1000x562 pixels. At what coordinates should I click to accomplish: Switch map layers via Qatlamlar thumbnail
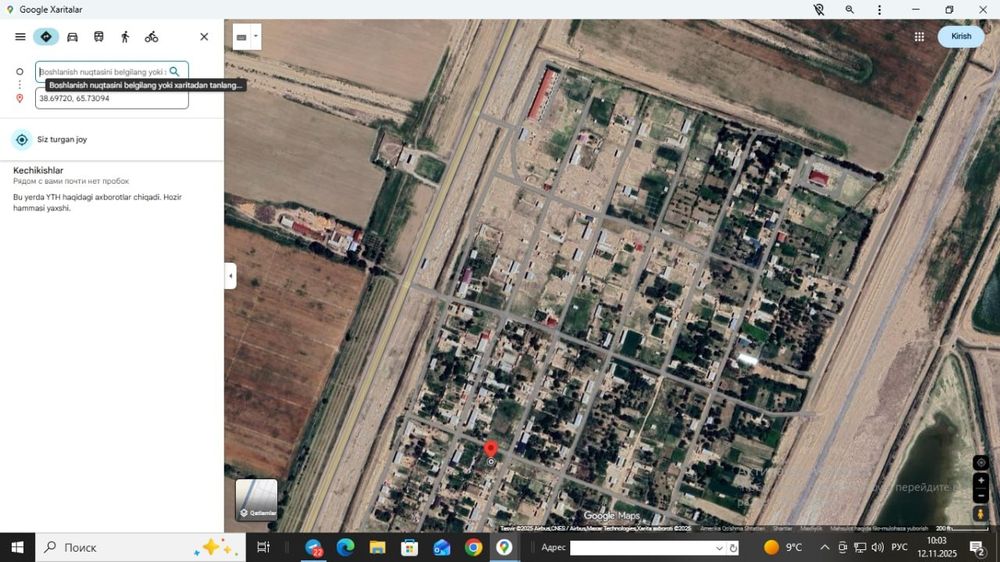[x=256, y=499]
